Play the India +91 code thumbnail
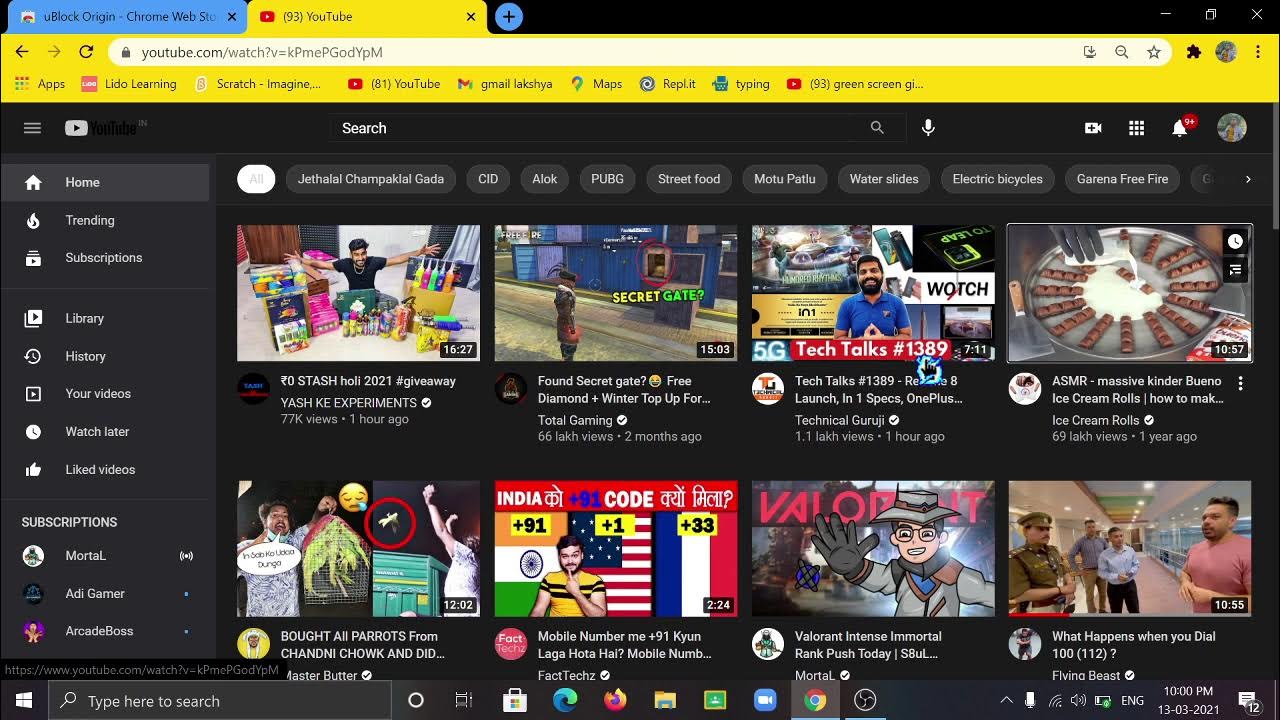The height and width of the screenshot is (720, 1280). (x=616, y=548)
